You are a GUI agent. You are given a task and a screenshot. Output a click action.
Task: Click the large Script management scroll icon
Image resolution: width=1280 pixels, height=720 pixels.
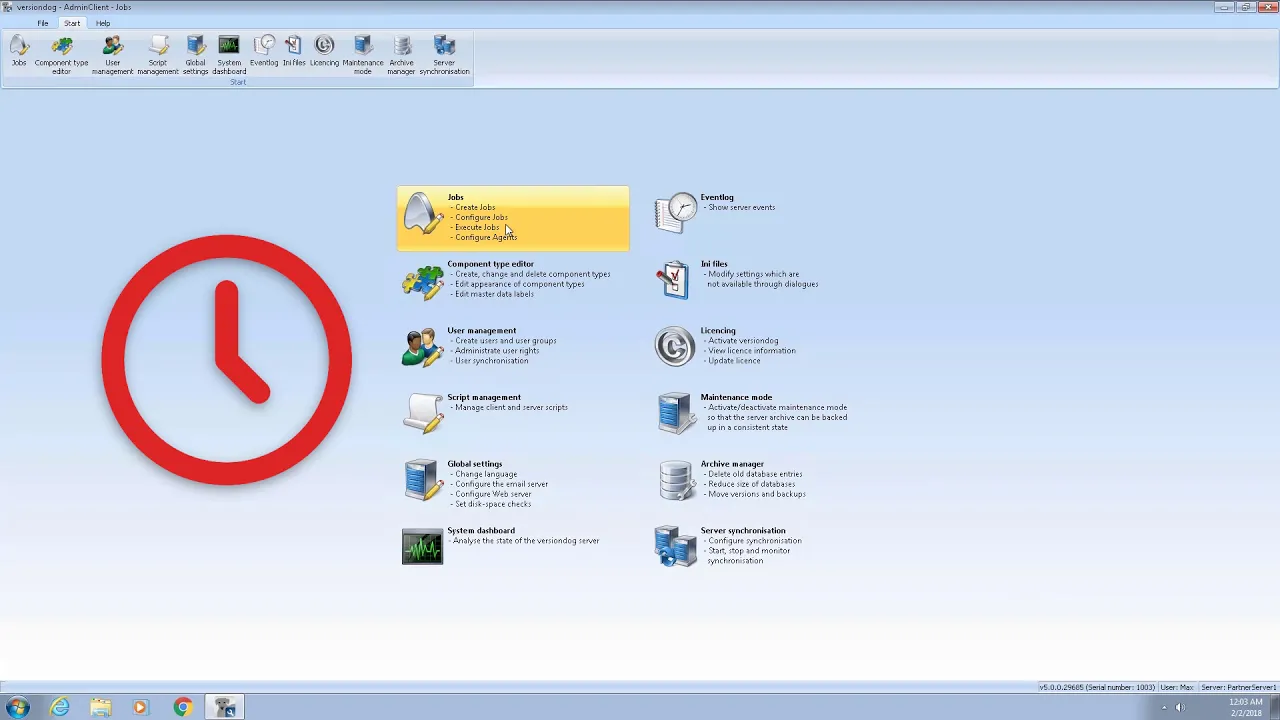(422, 414)
